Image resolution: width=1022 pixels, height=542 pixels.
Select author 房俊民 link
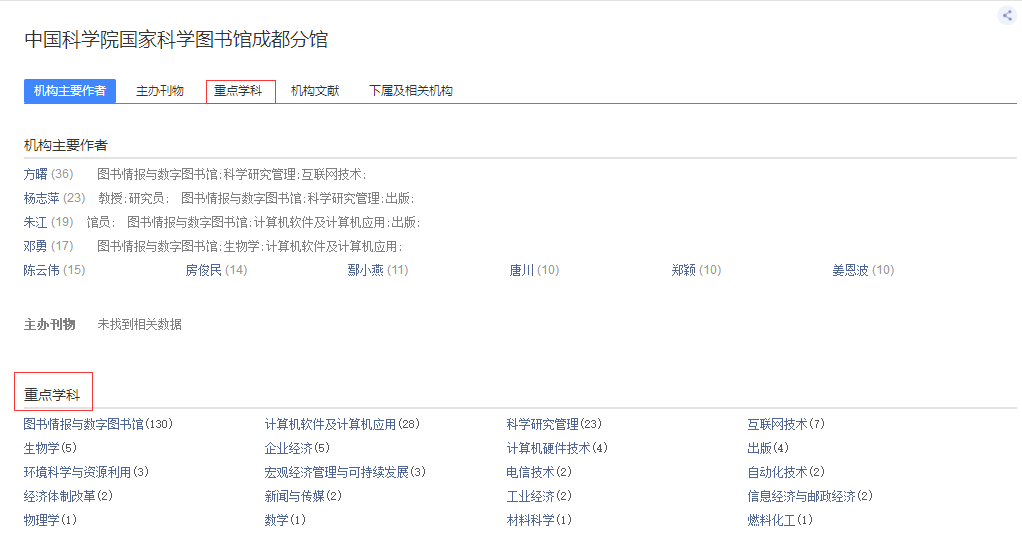(x=203, y=270)
